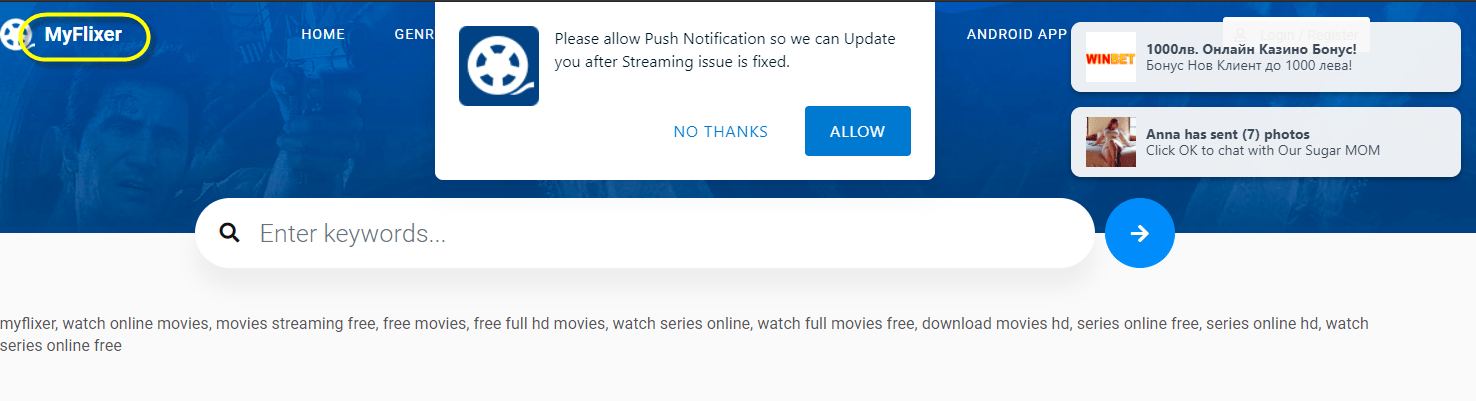Viewport: 1476px width, 401px height.
Task: Submit search with the blue arrow button
Action: pyautogui.click(x=1139, y=233)
